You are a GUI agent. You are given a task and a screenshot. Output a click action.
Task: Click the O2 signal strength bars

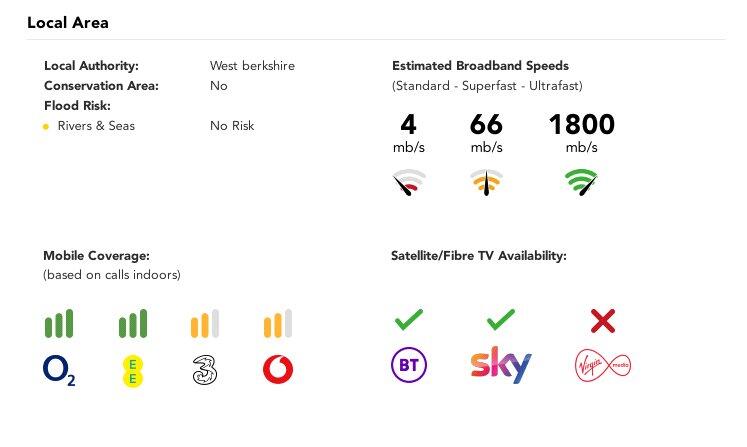tap(58, 324)
